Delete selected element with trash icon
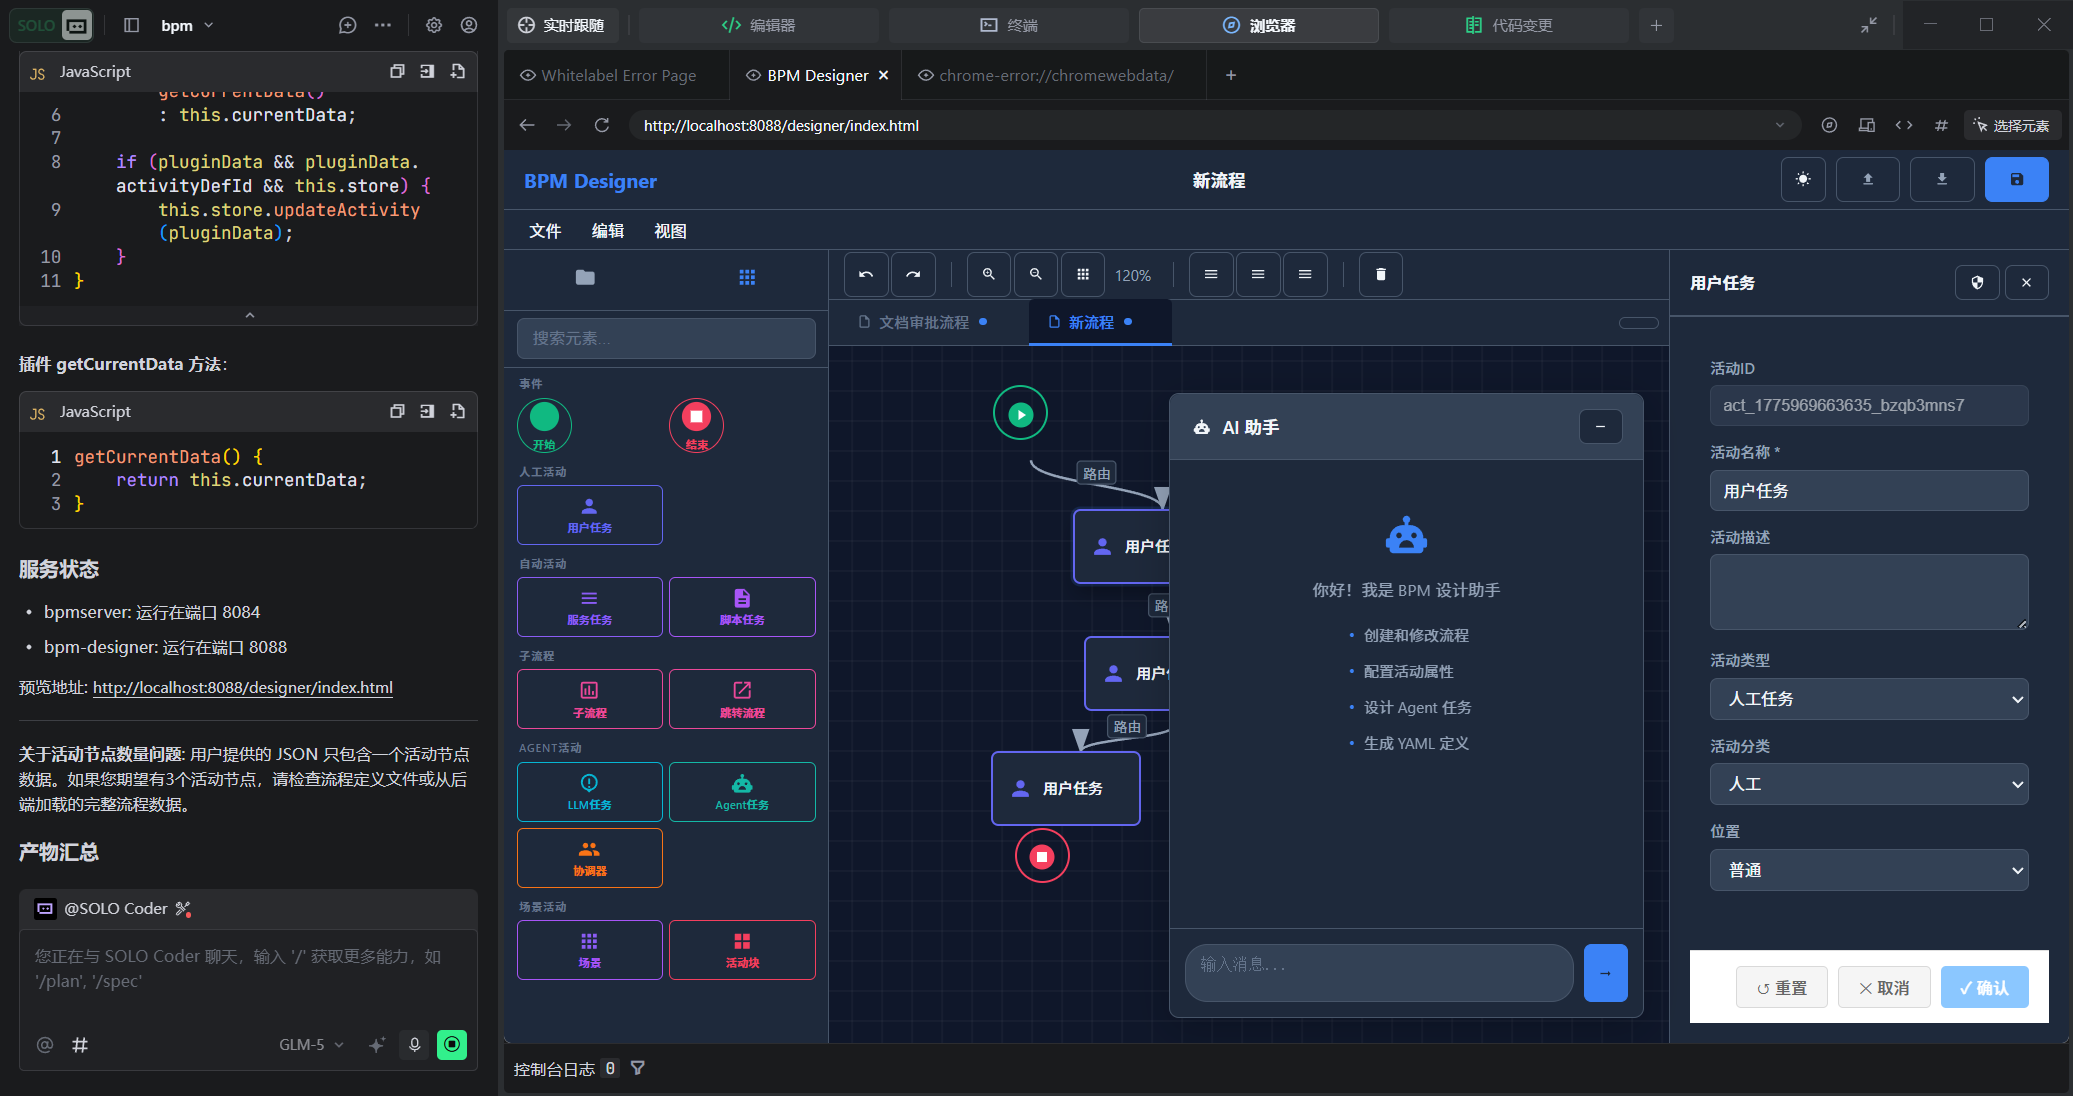This screenshot has width=2073, height=1096. [x=1380, y=275]
